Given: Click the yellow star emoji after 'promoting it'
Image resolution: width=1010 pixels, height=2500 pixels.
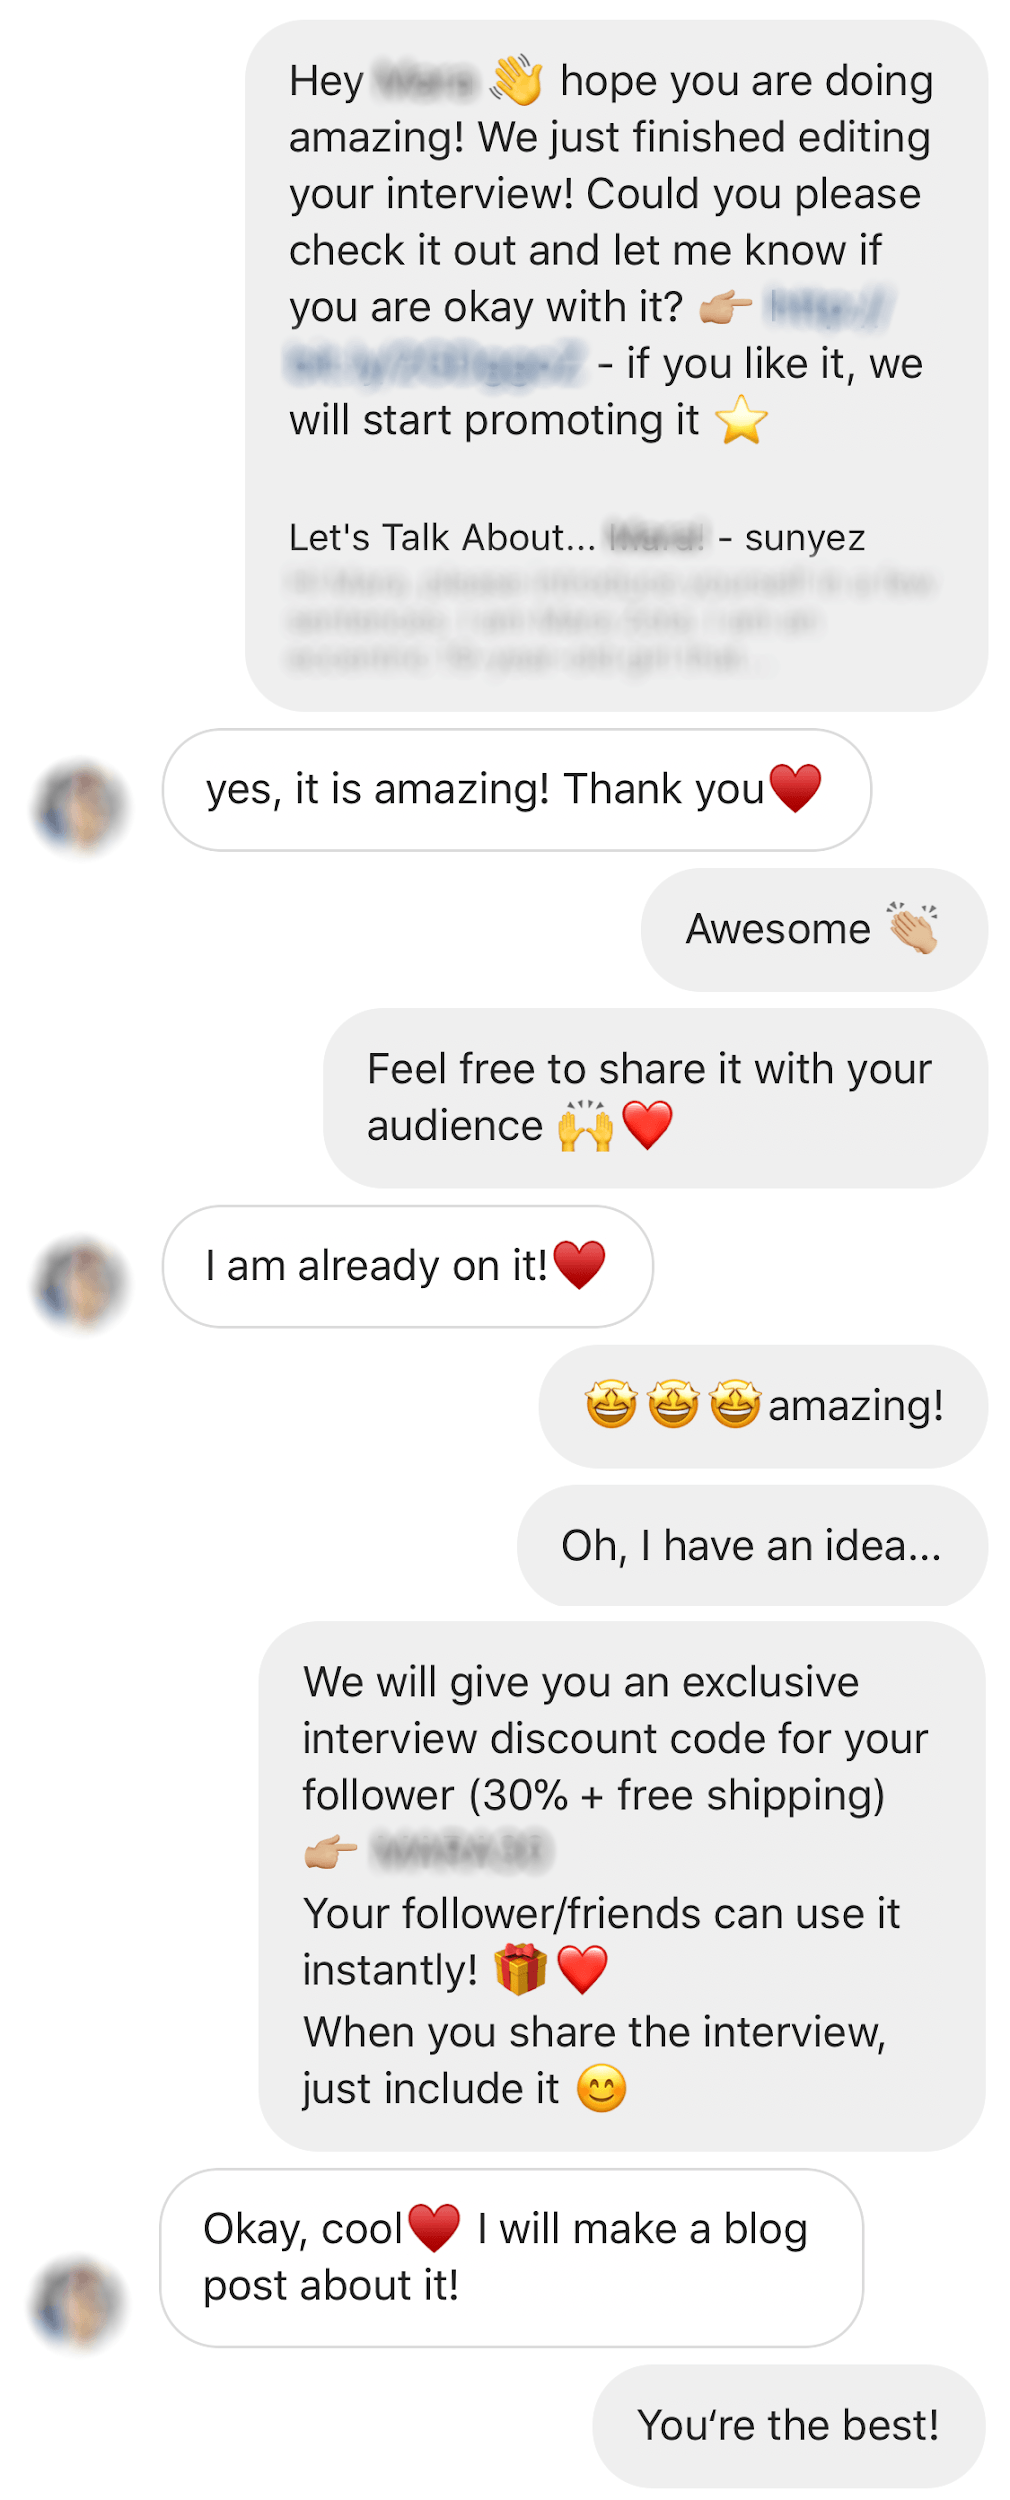Looking at the screenshot, I should click(741, 420).
